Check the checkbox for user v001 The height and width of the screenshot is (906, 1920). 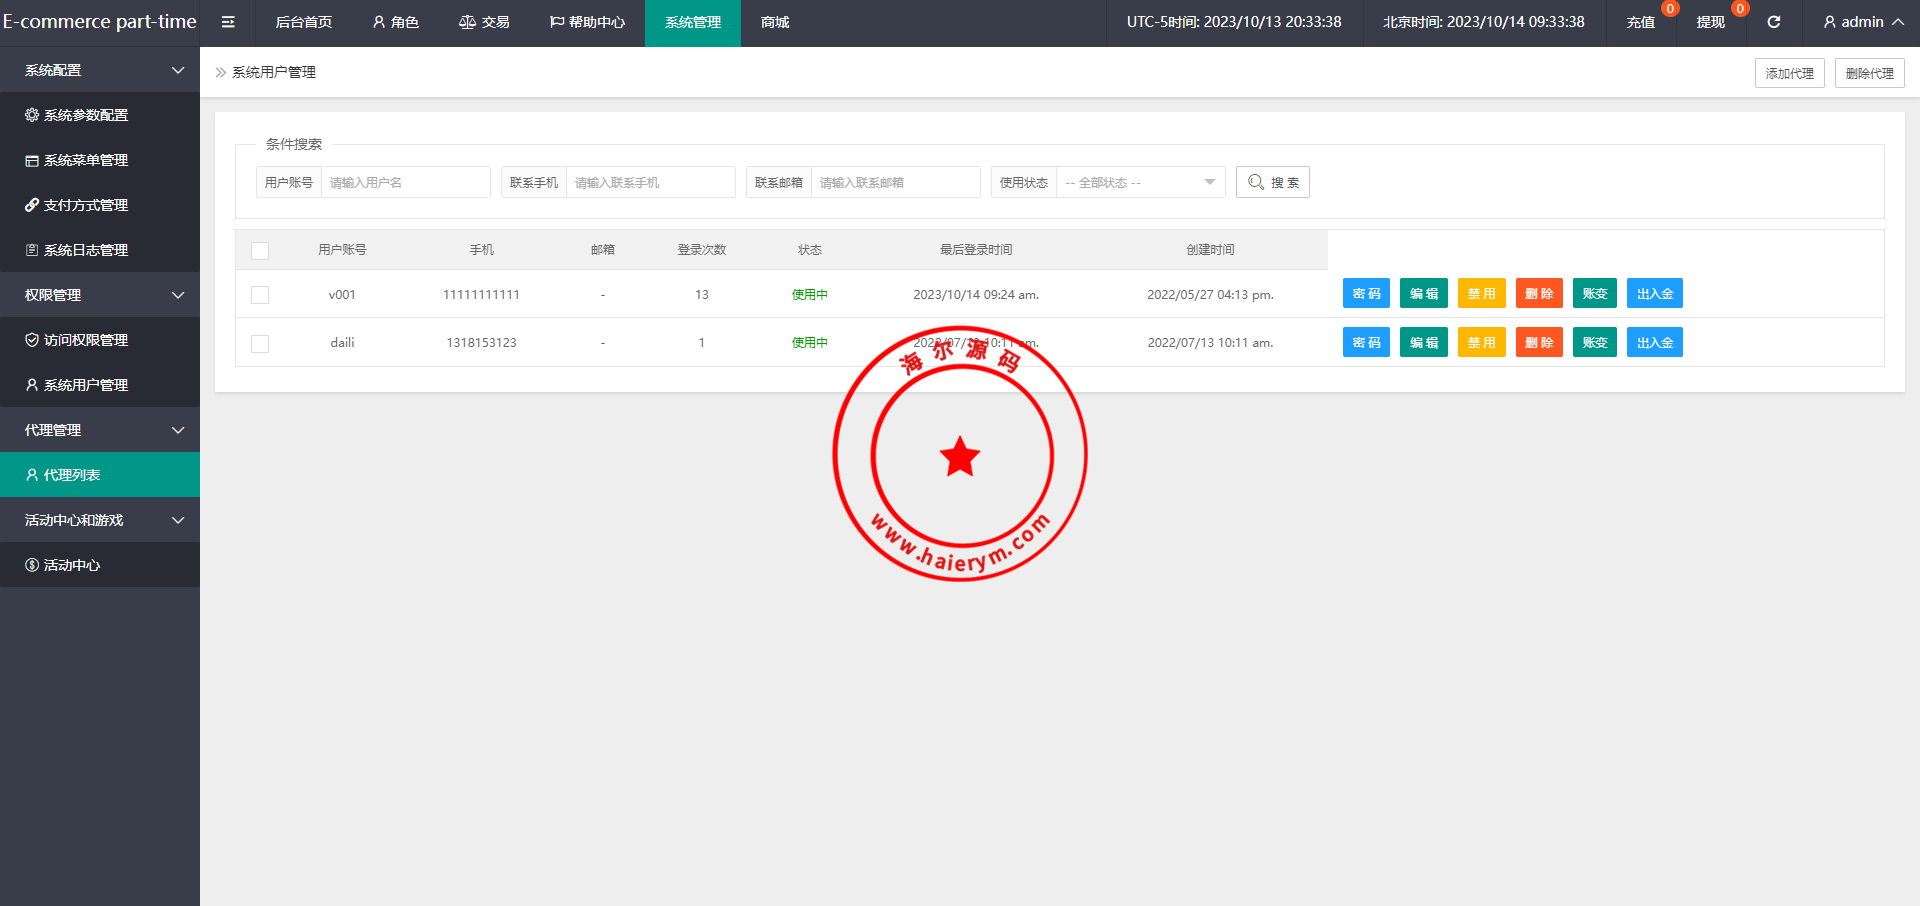click(x=260, y=295)
